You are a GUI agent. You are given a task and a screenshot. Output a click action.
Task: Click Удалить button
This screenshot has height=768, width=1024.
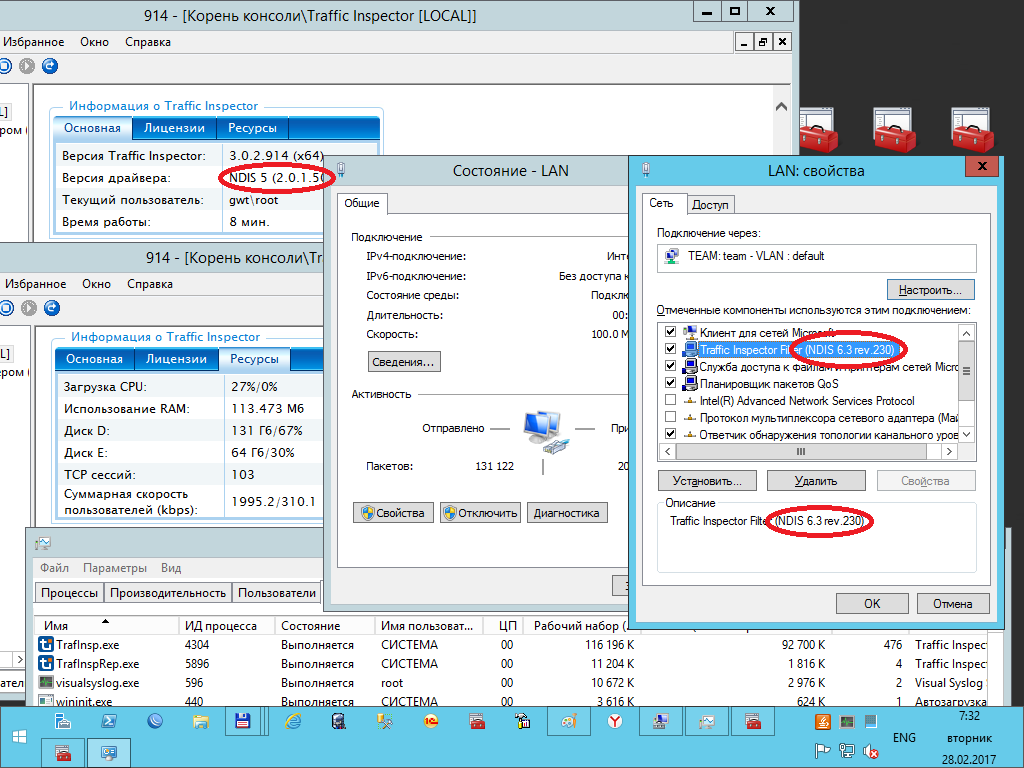816,481
